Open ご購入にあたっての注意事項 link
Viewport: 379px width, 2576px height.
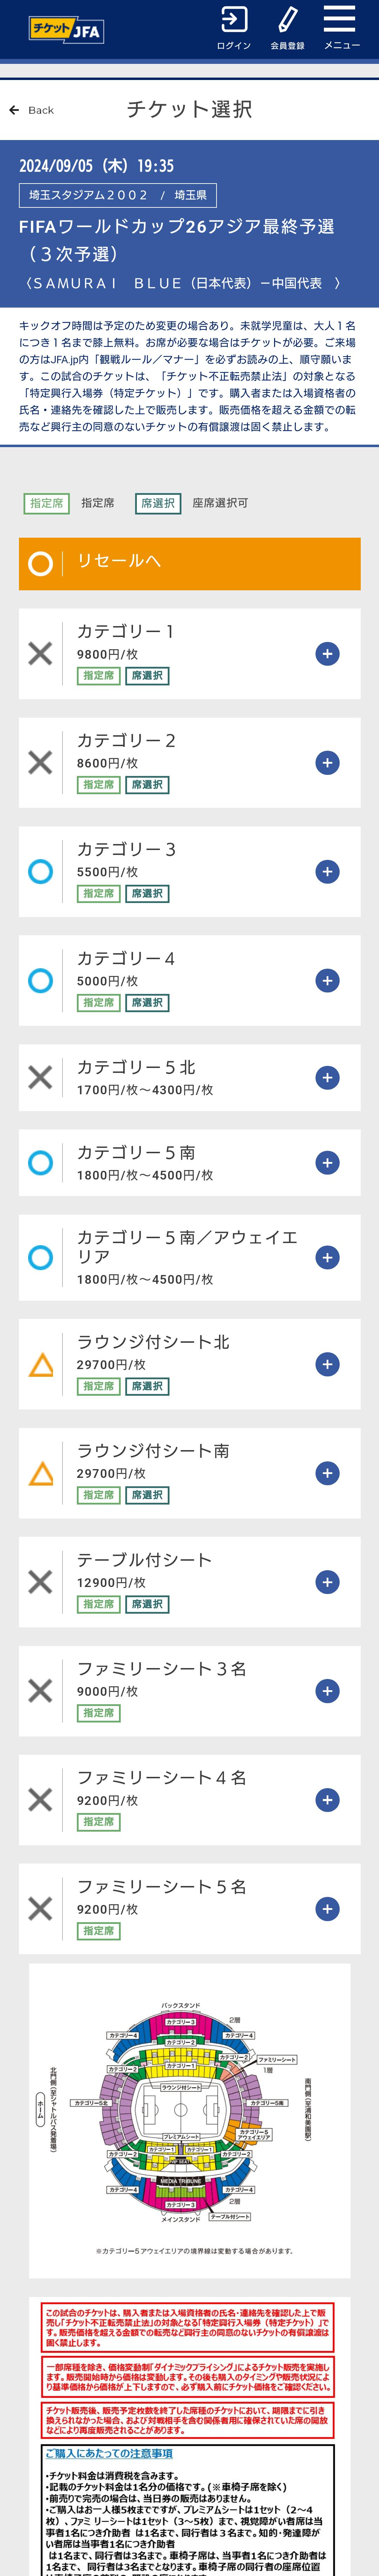pos(109,2453)
